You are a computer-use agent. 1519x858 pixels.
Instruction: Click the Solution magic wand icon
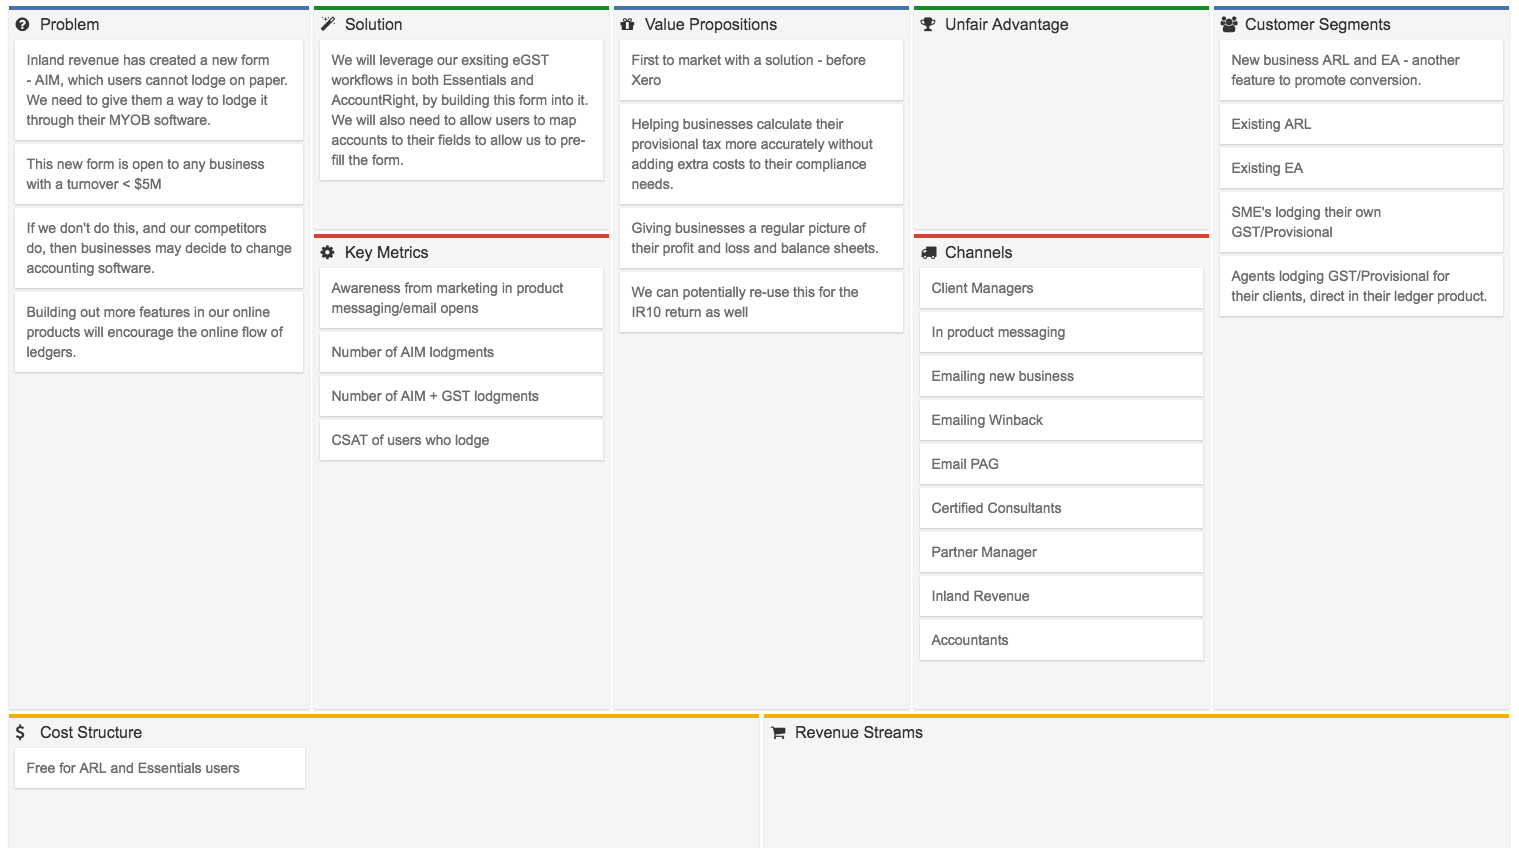[x=327, y=24]
